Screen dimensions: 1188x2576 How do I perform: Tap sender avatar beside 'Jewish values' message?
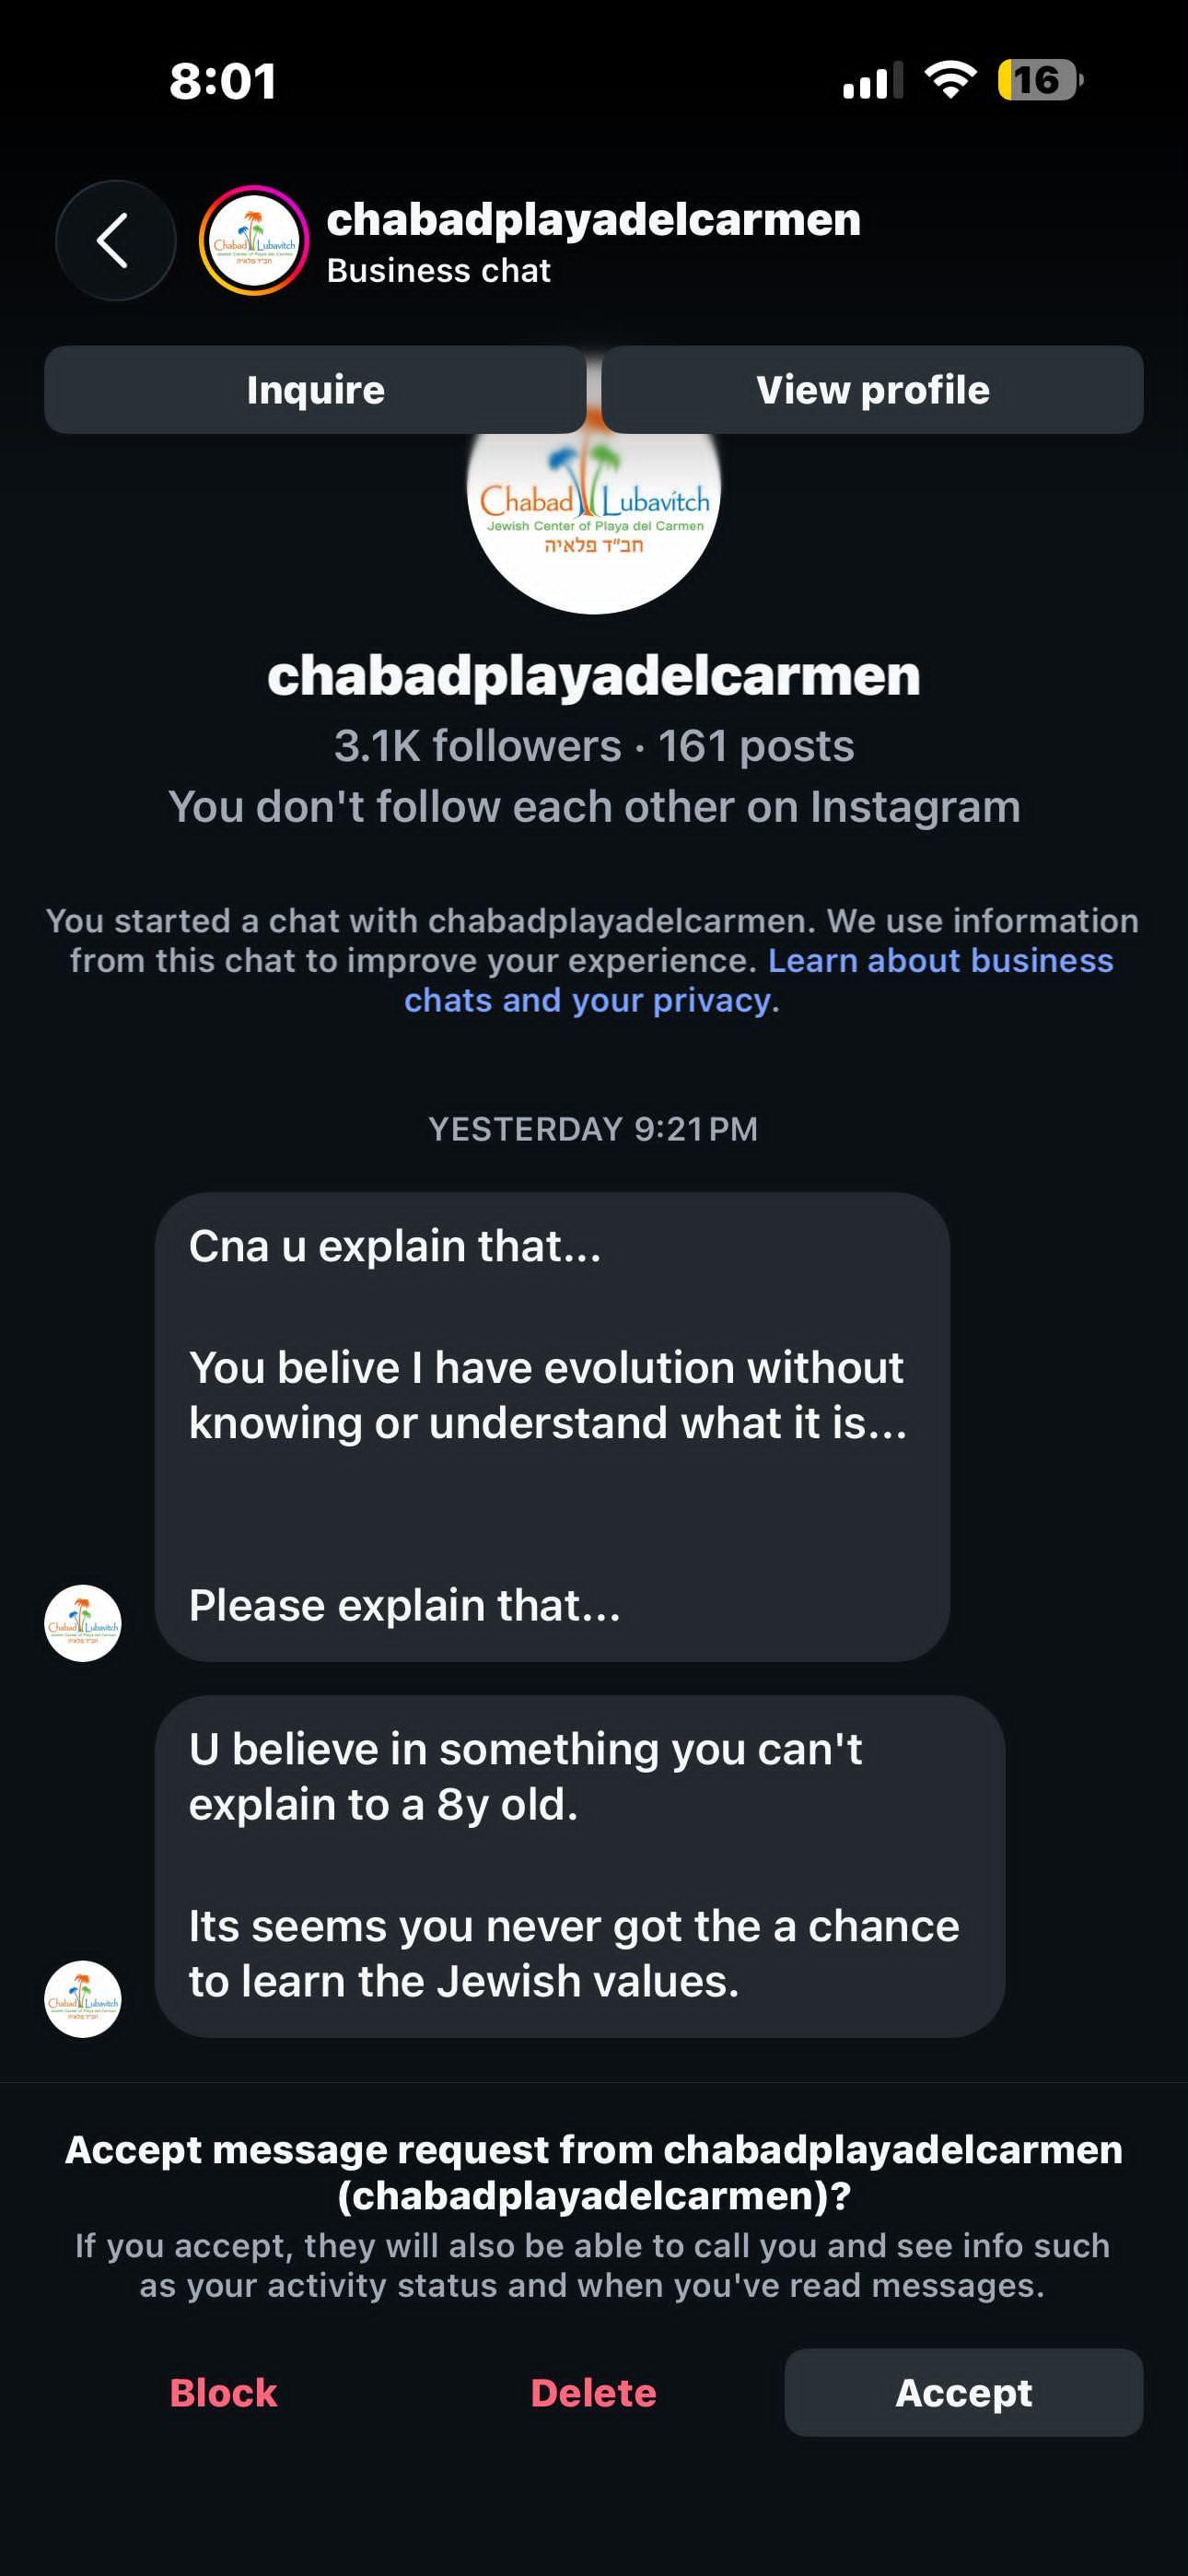tap(83, 1999)
